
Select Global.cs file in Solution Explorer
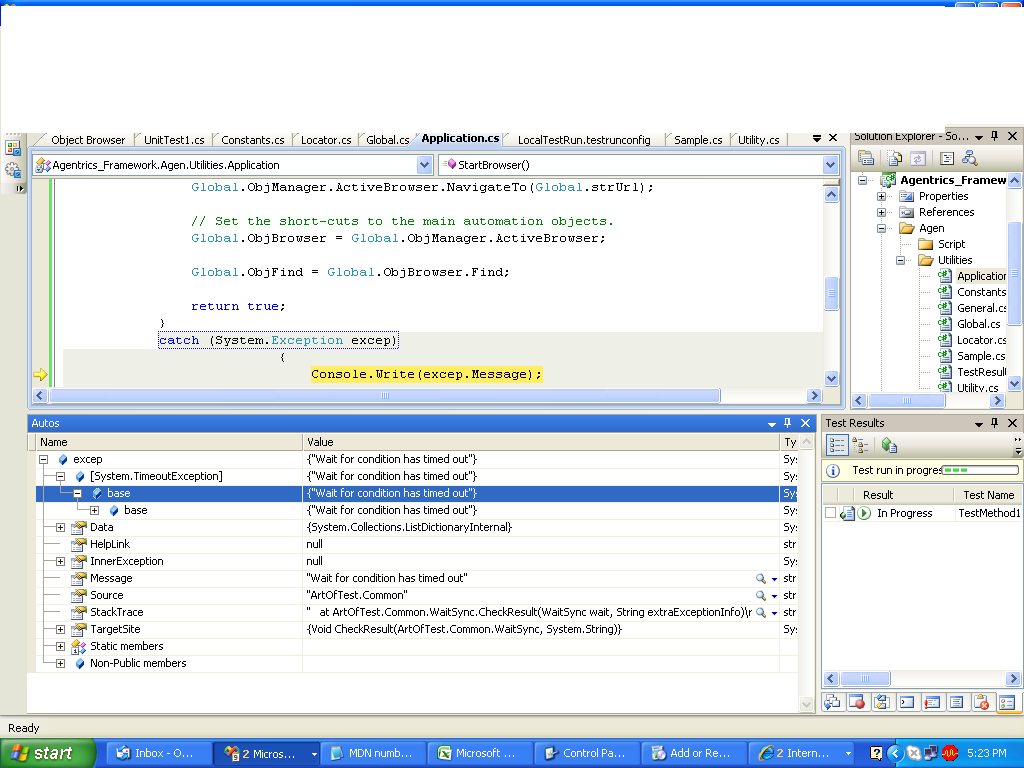978,324
